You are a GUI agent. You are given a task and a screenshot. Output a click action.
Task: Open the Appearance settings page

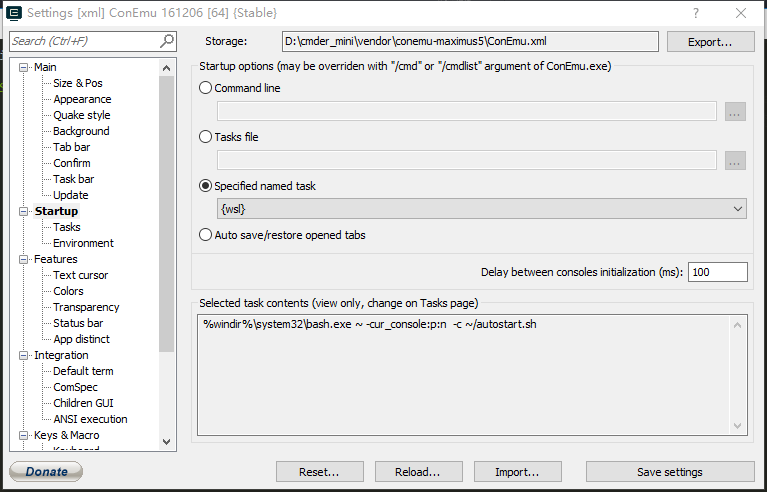click(82, 99)
